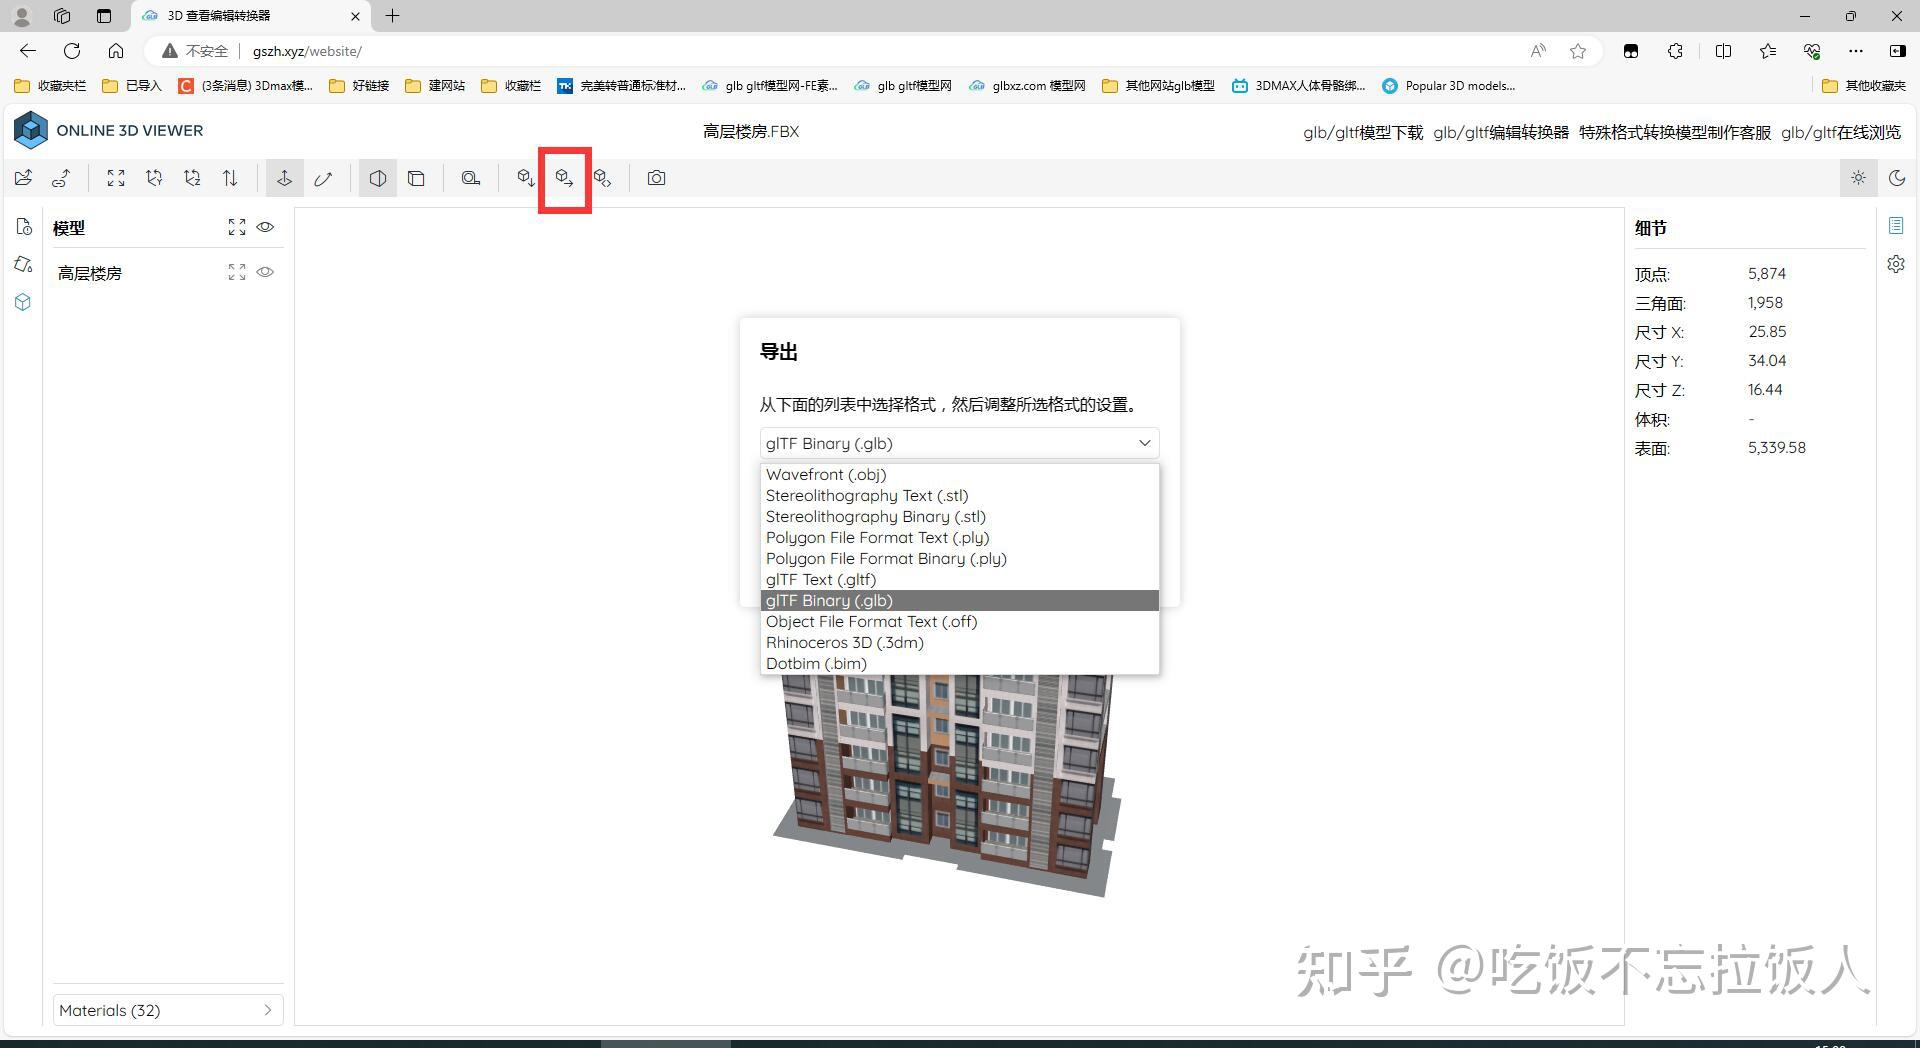
Task: Fit all meshes icon in 模型 header
Action: (x=237, y=227)
